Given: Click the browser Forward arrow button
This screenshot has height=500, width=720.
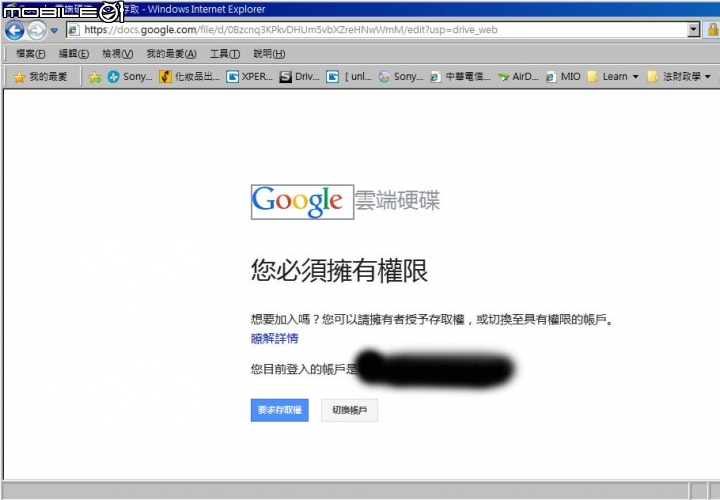Looking at the screenshot, I should [36, 31].
